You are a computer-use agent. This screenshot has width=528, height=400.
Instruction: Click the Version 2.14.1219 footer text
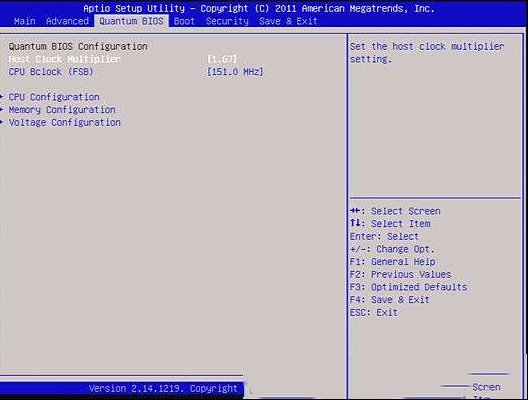tap(163, 389)
